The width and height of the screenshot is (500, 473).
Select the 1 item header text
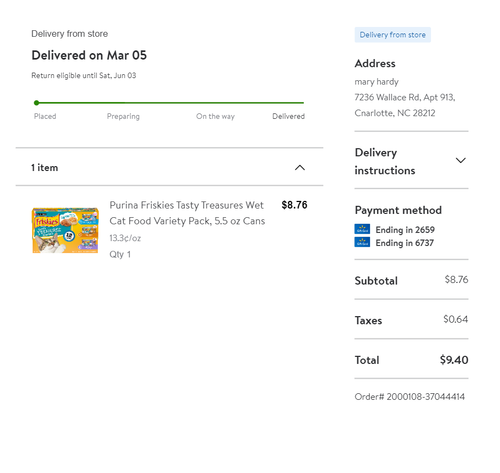tap(44, 168)
